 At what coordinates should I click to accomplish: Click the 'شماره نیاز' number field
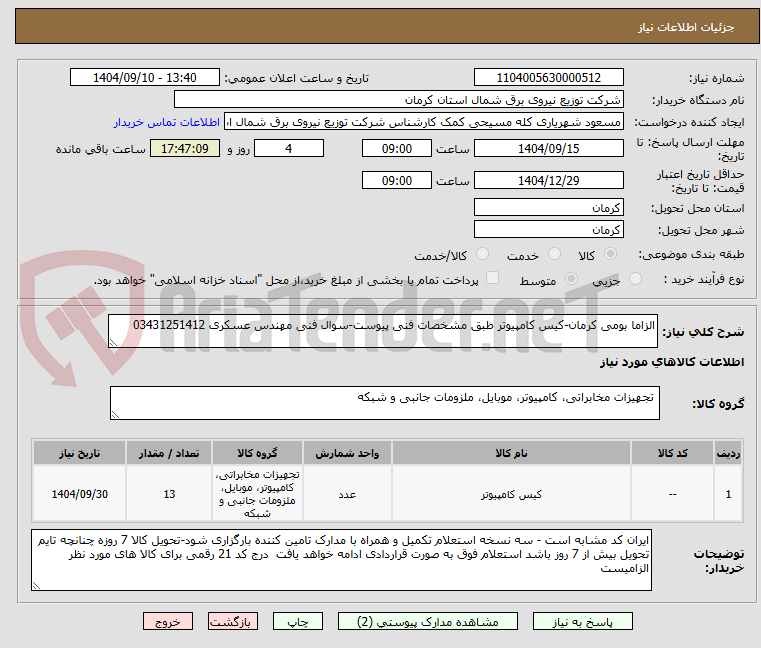tap(547, 78)
